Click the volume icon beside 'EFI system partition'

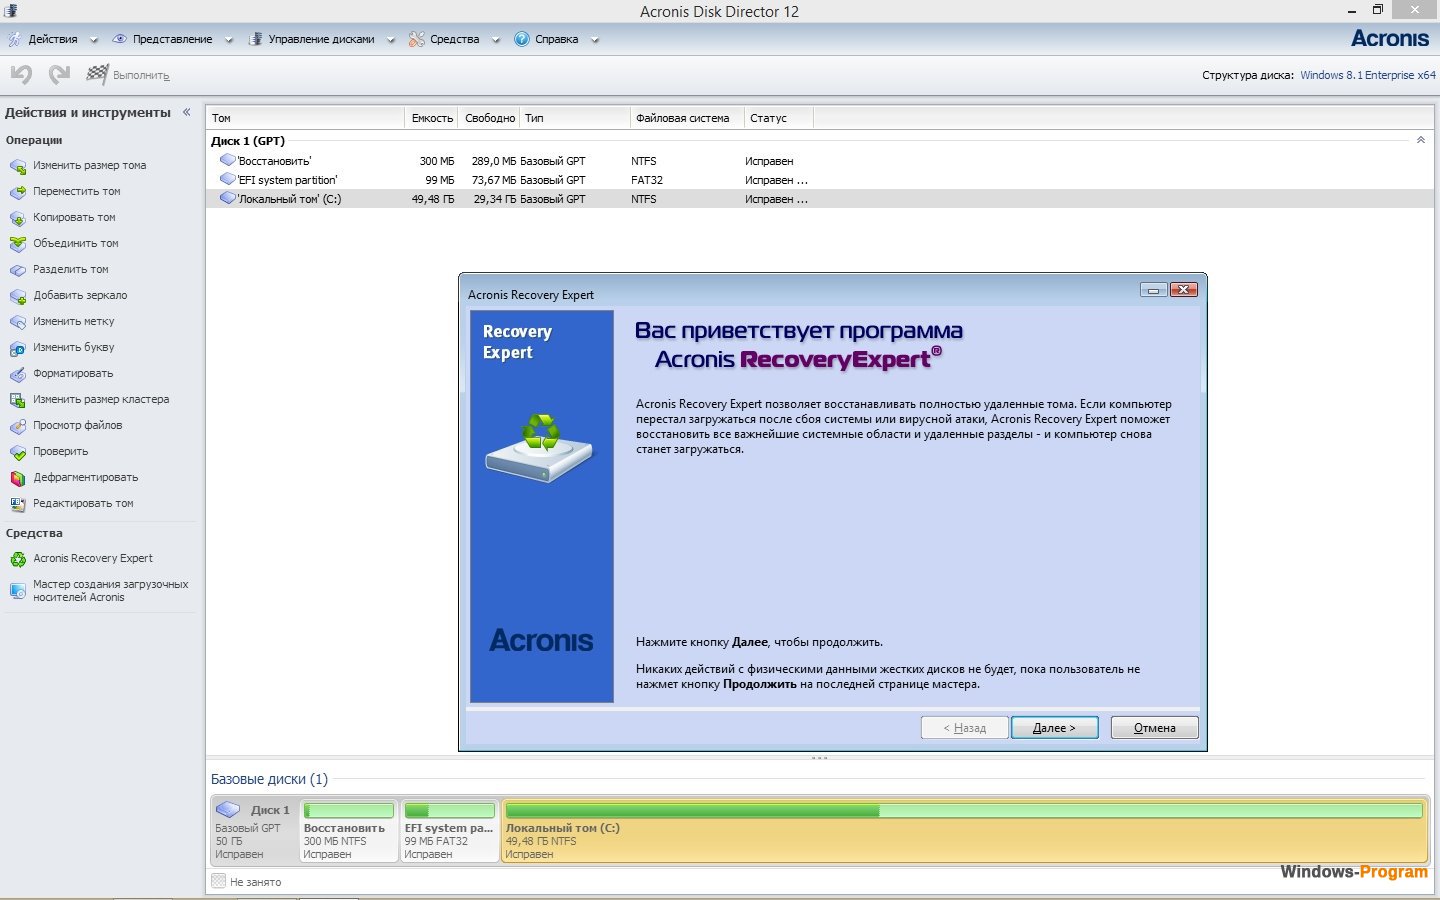[228, 179]
